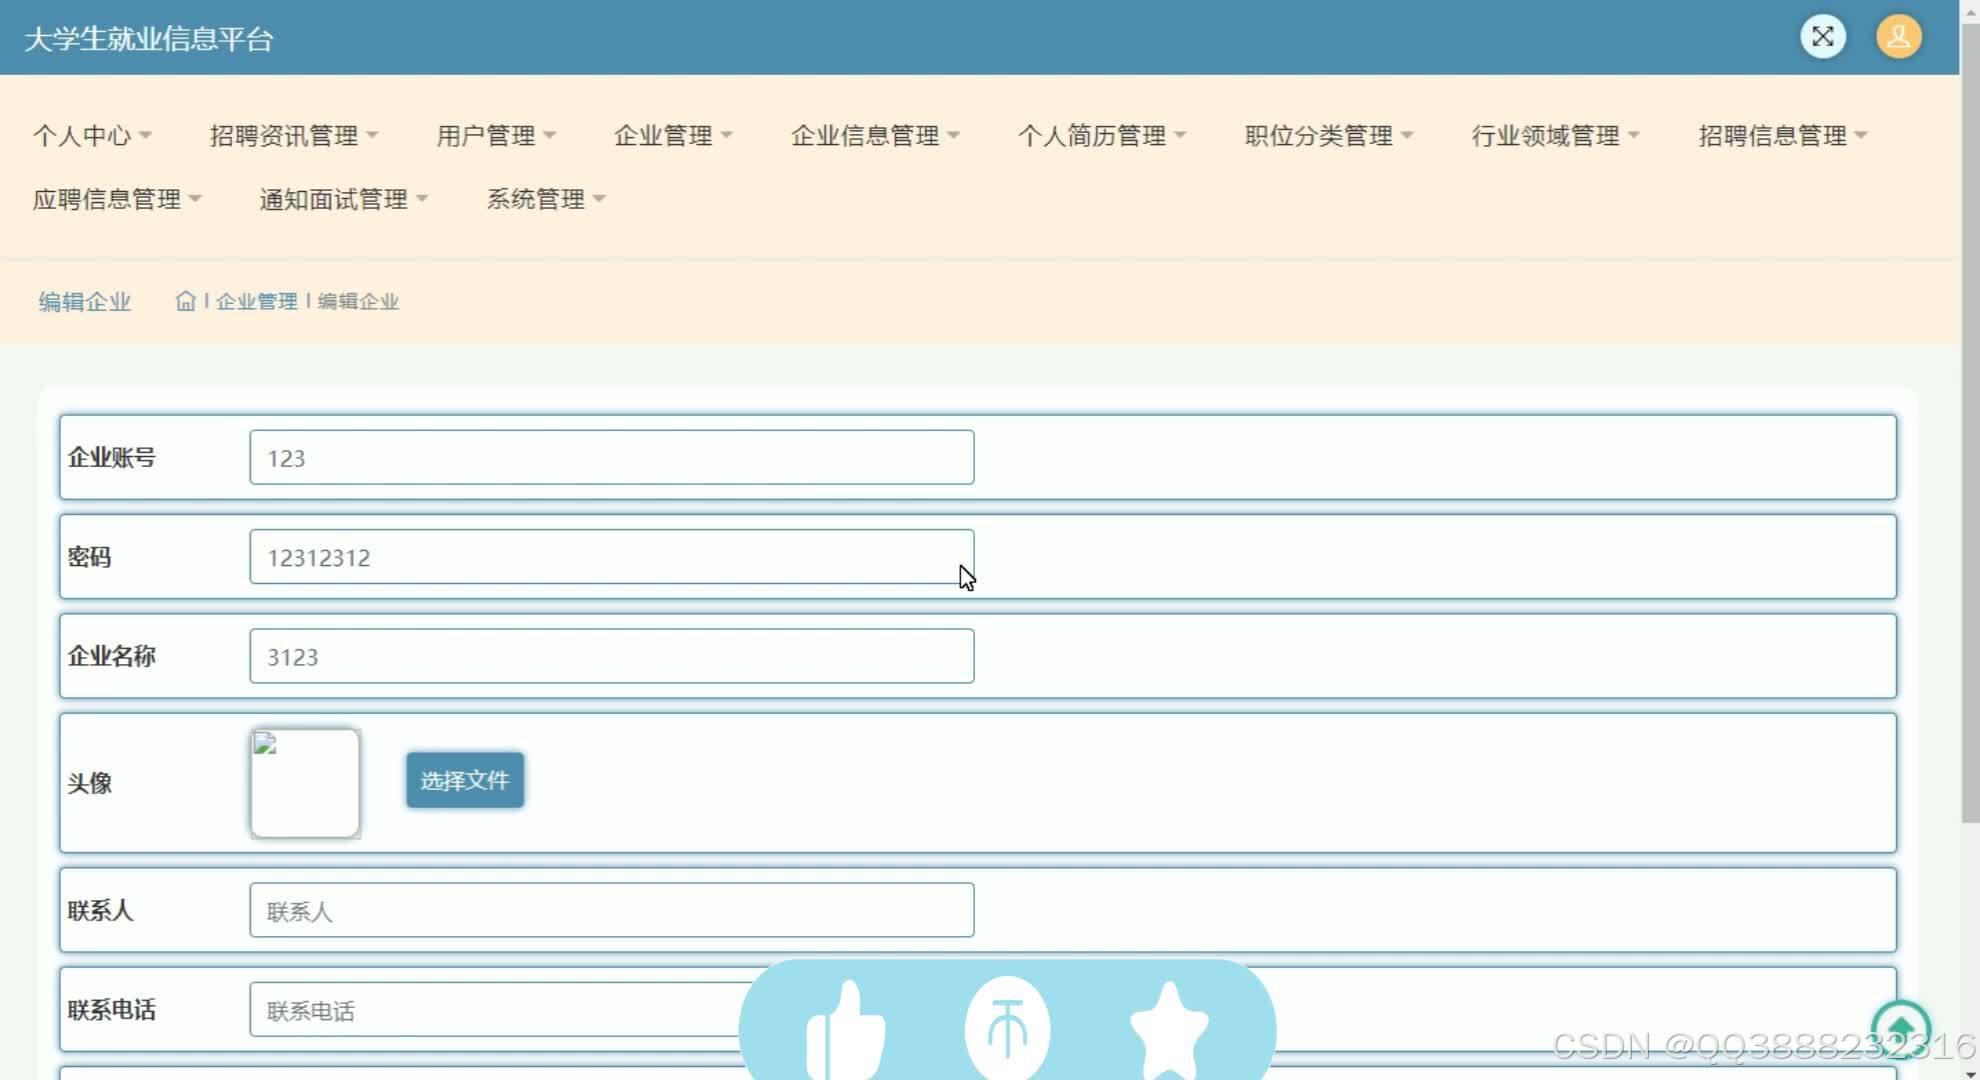Screen dimensions: 1980x1080
Task: Open the 系统管理 menu
Action: [546, 199]
